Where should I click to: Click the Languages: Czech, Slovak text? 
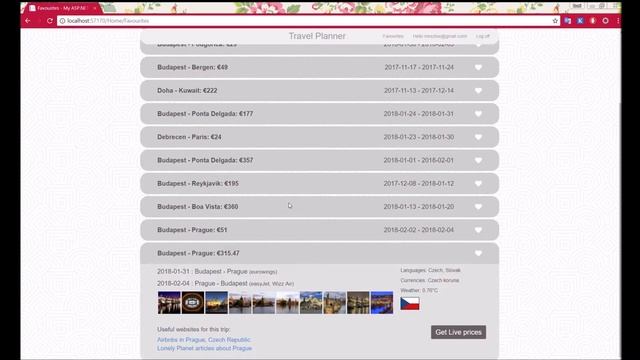point(430,270)
